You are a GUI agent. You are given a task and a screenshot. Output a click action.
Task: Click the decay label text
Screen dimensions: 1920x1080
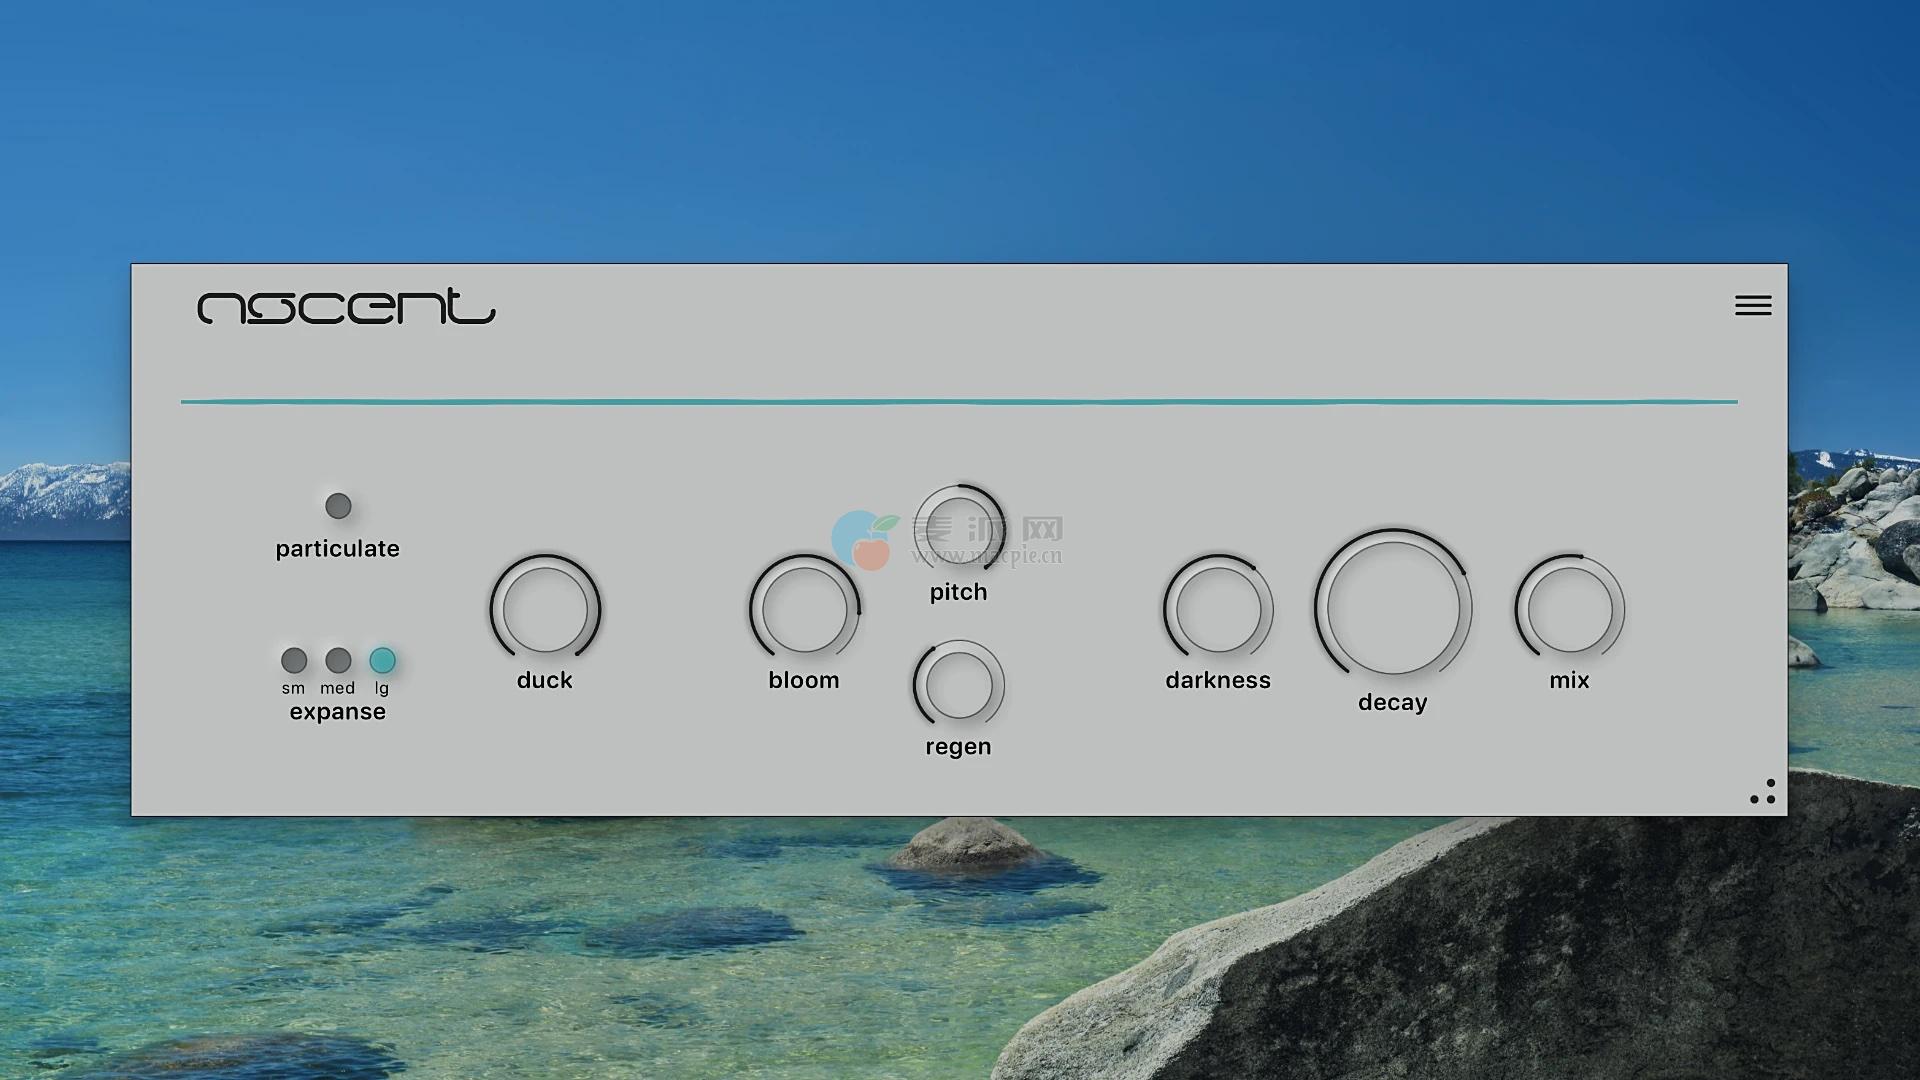pyautogui.click(x=1392, y=702)
